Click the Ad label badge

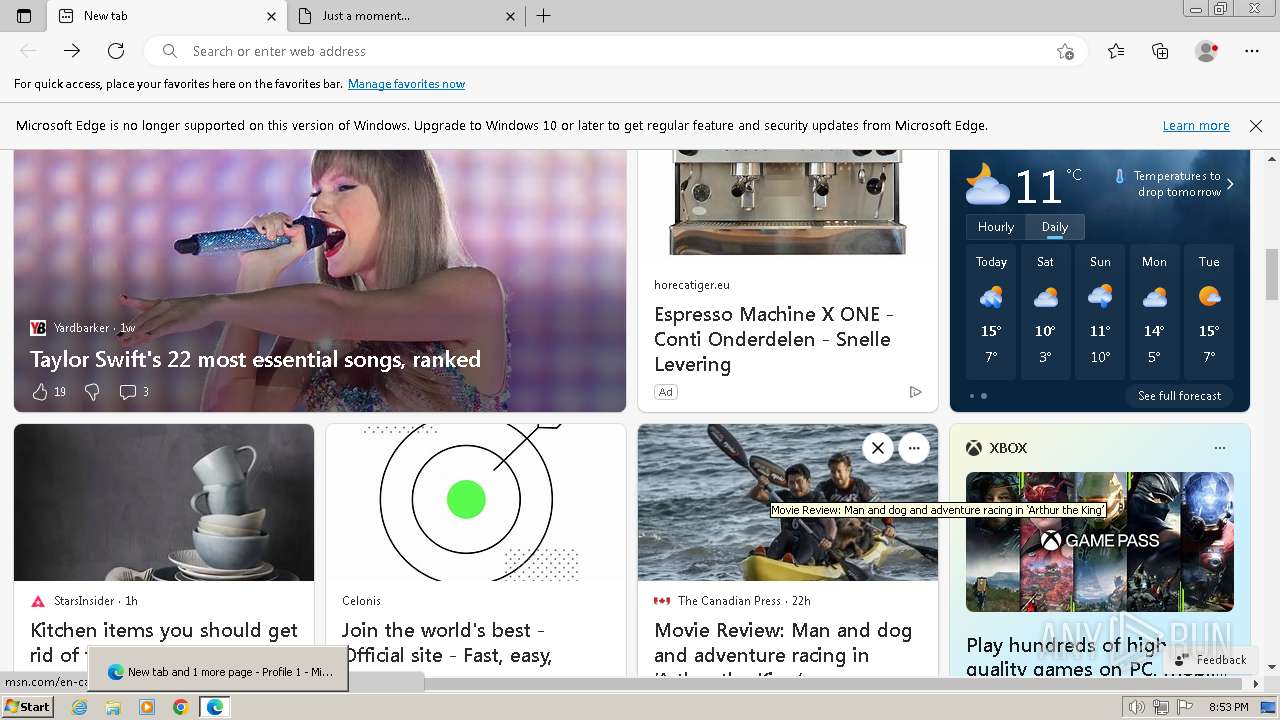pyautogui.click(x=665, y=392)
